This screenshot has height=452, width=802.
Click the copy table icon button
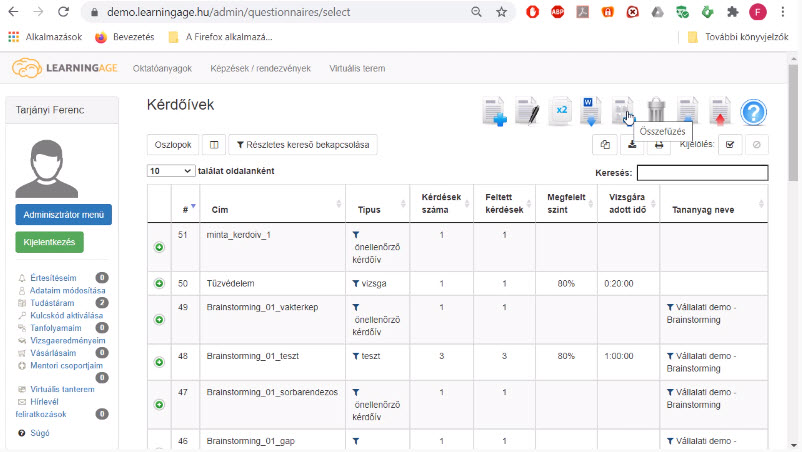[605, 145]
